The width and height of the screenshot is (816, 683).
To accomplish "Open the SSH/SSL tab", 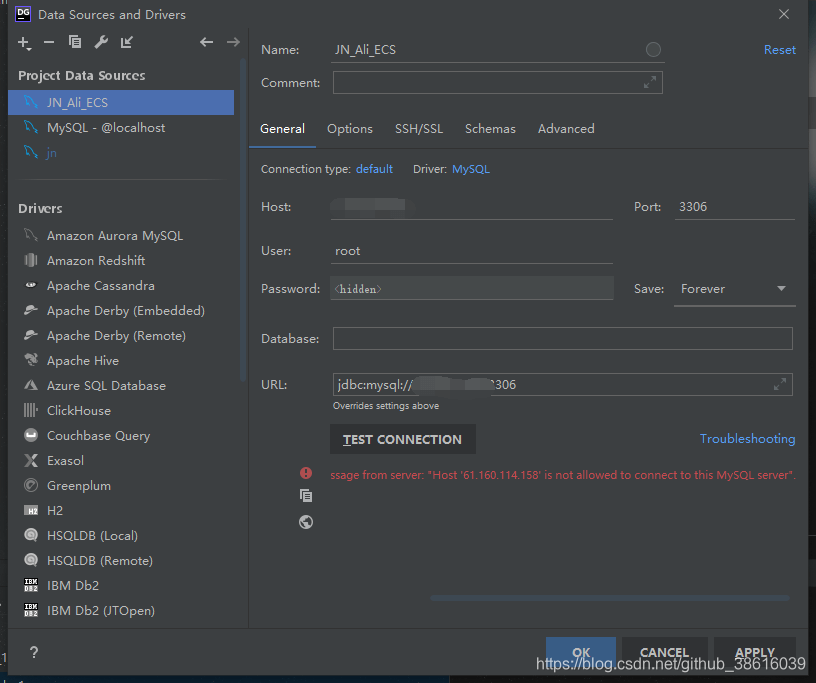I will [419, 129].
